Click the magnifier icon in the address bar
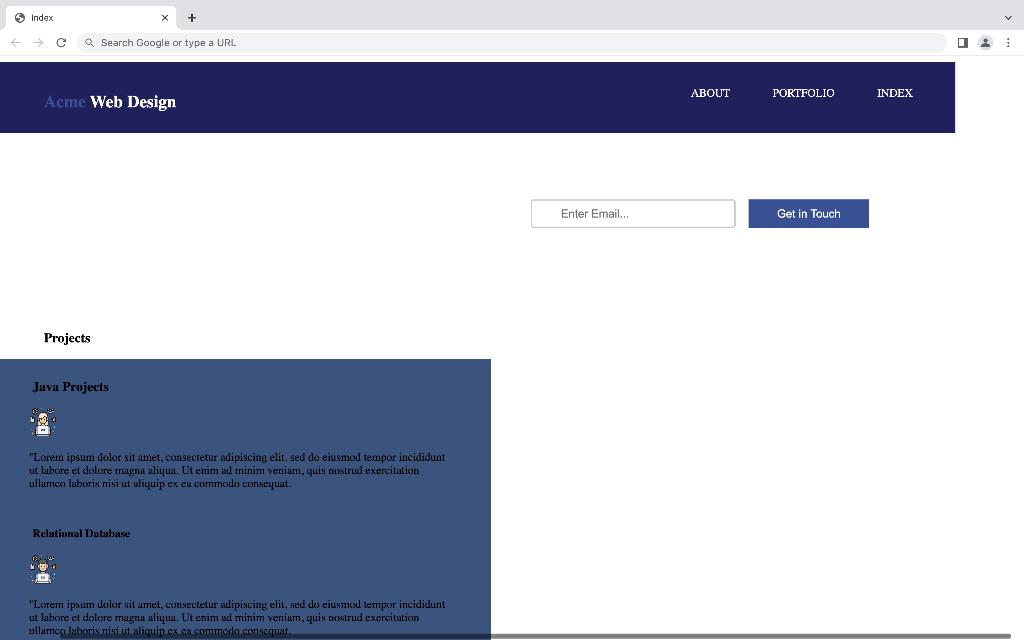 click(89, 42)
